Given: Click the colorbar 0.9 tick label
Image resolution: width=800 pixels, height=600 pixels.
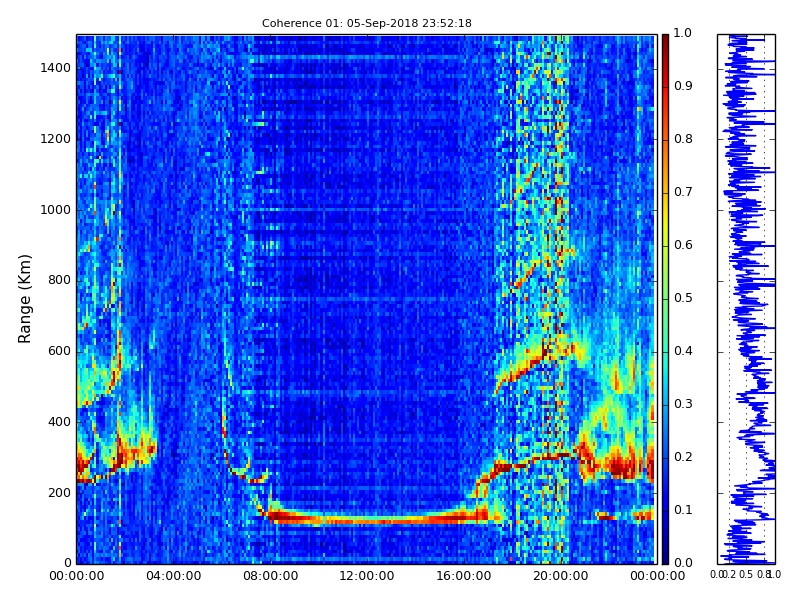Looking at the screenshot, I should pos(683,86).
